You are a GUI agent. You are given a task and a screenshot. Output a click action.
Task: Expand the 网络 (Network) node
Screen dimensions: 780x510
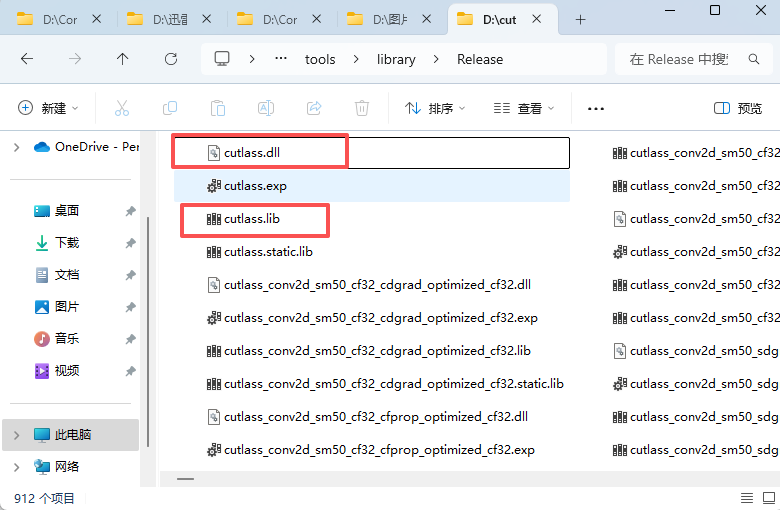pos(16,467)
